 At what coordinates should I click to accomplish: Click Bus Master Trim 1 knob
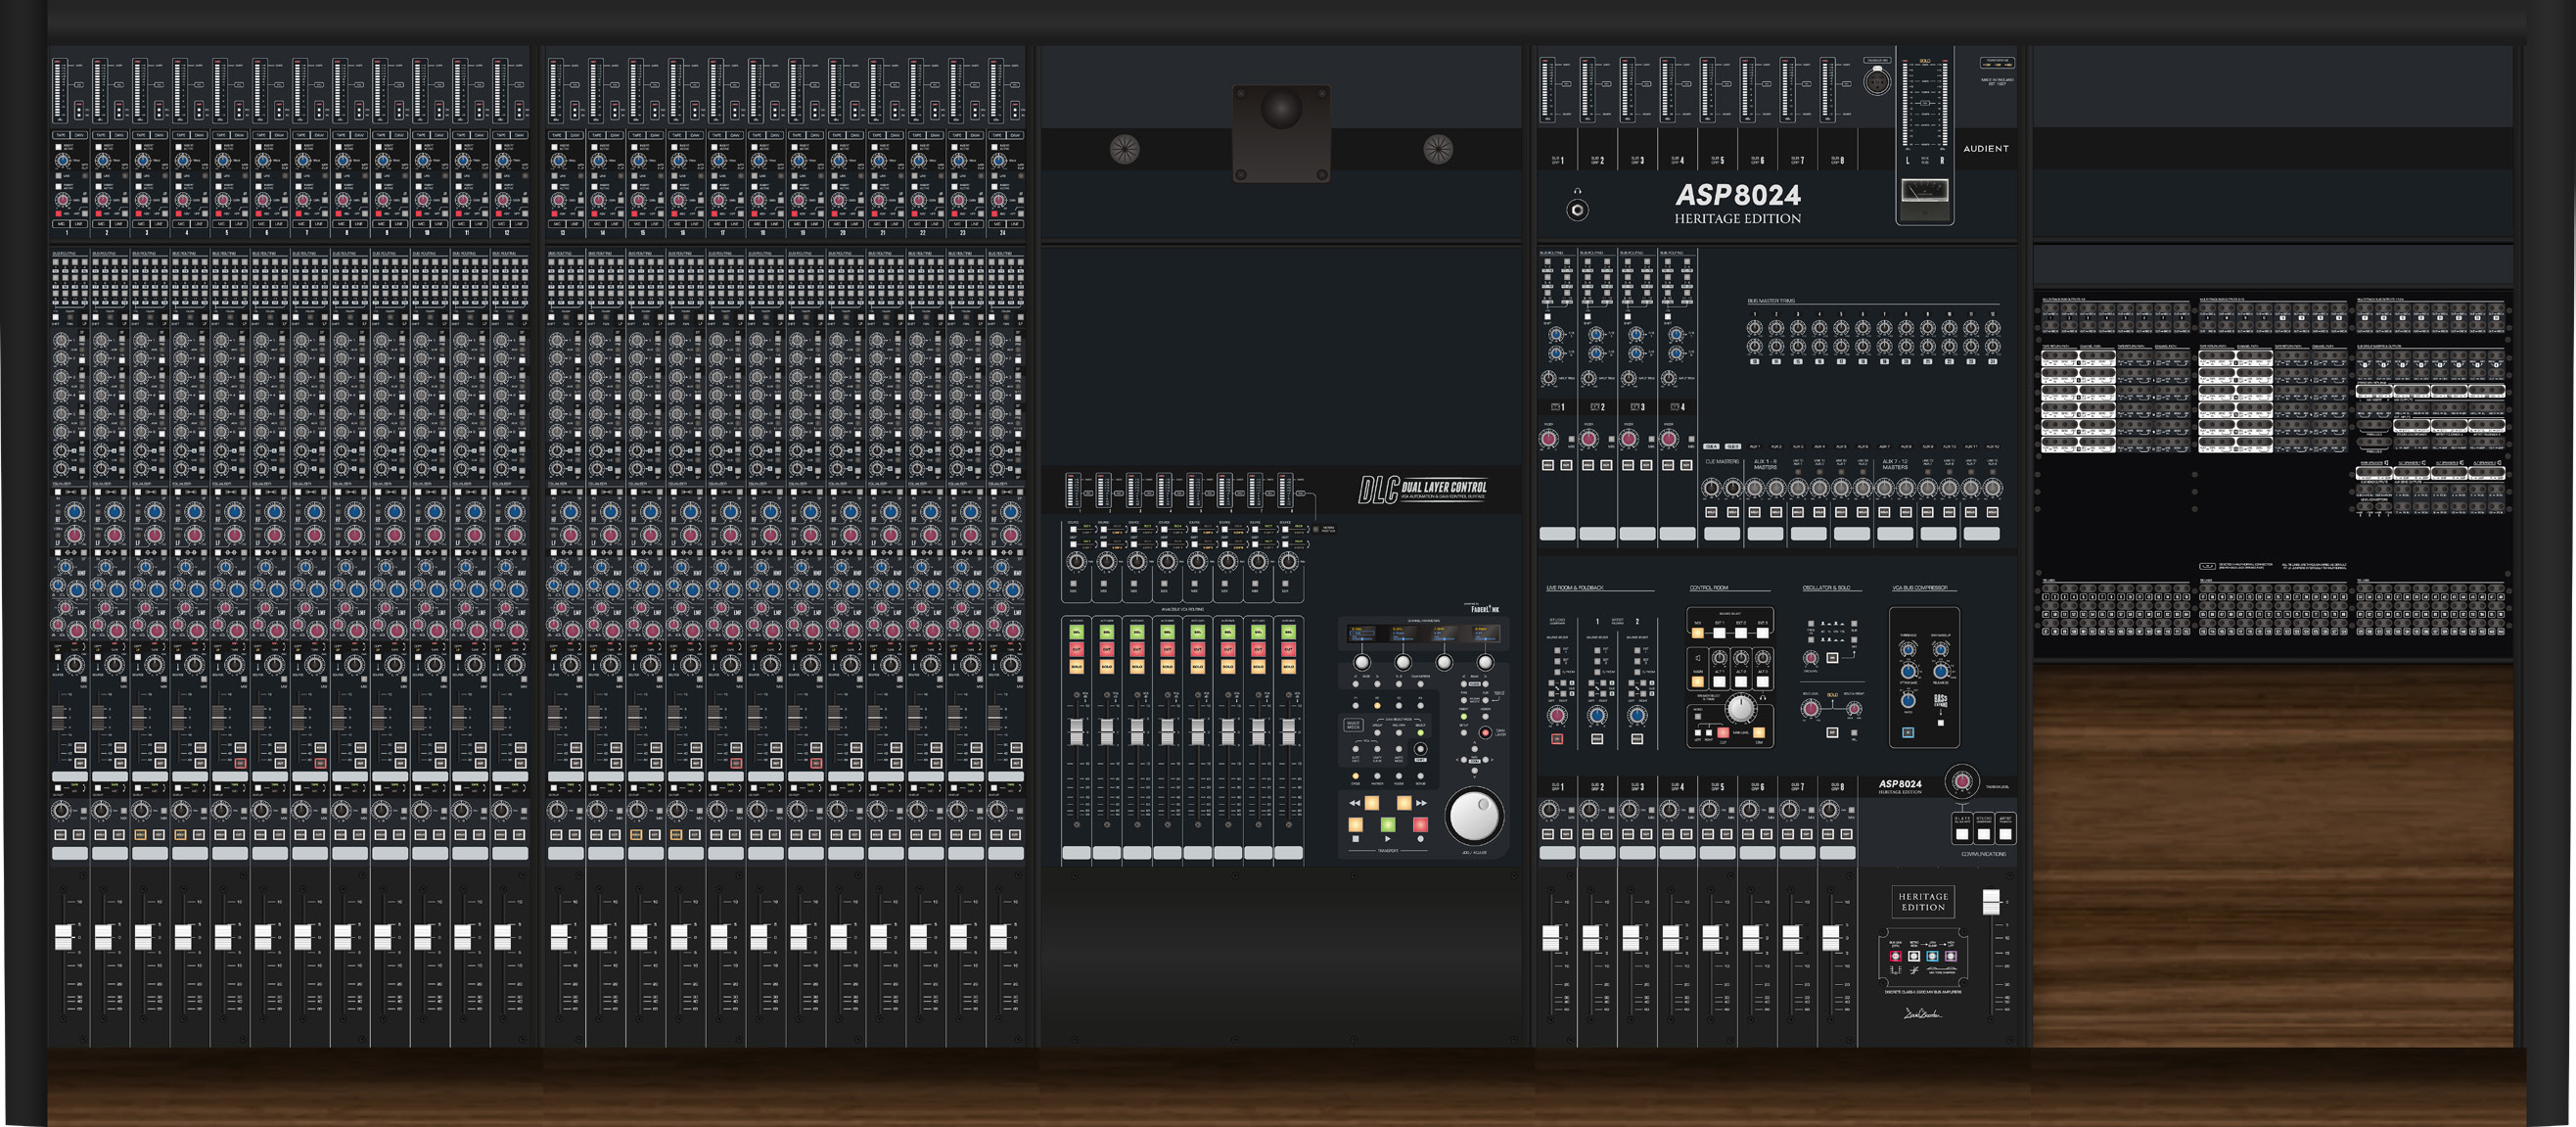[x=1755, y=328]
